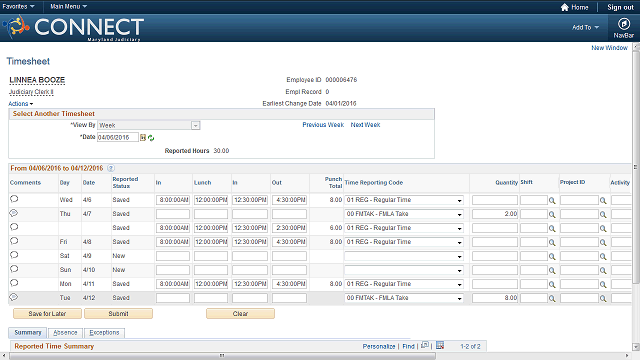This screenshot has height=360, width=640.
Task: Open comment bubble for Wed 4/6
Action: pos(14,199)
